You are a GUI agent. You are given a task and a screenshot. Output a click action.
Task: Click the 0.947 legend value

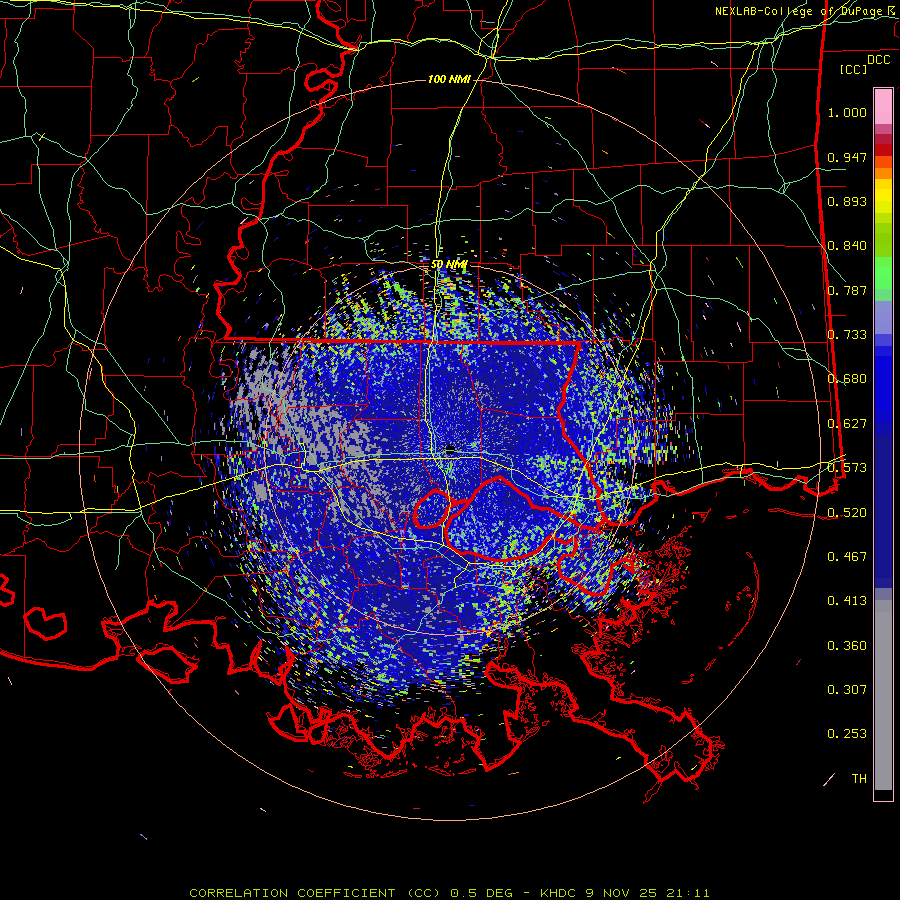[847, 157]
